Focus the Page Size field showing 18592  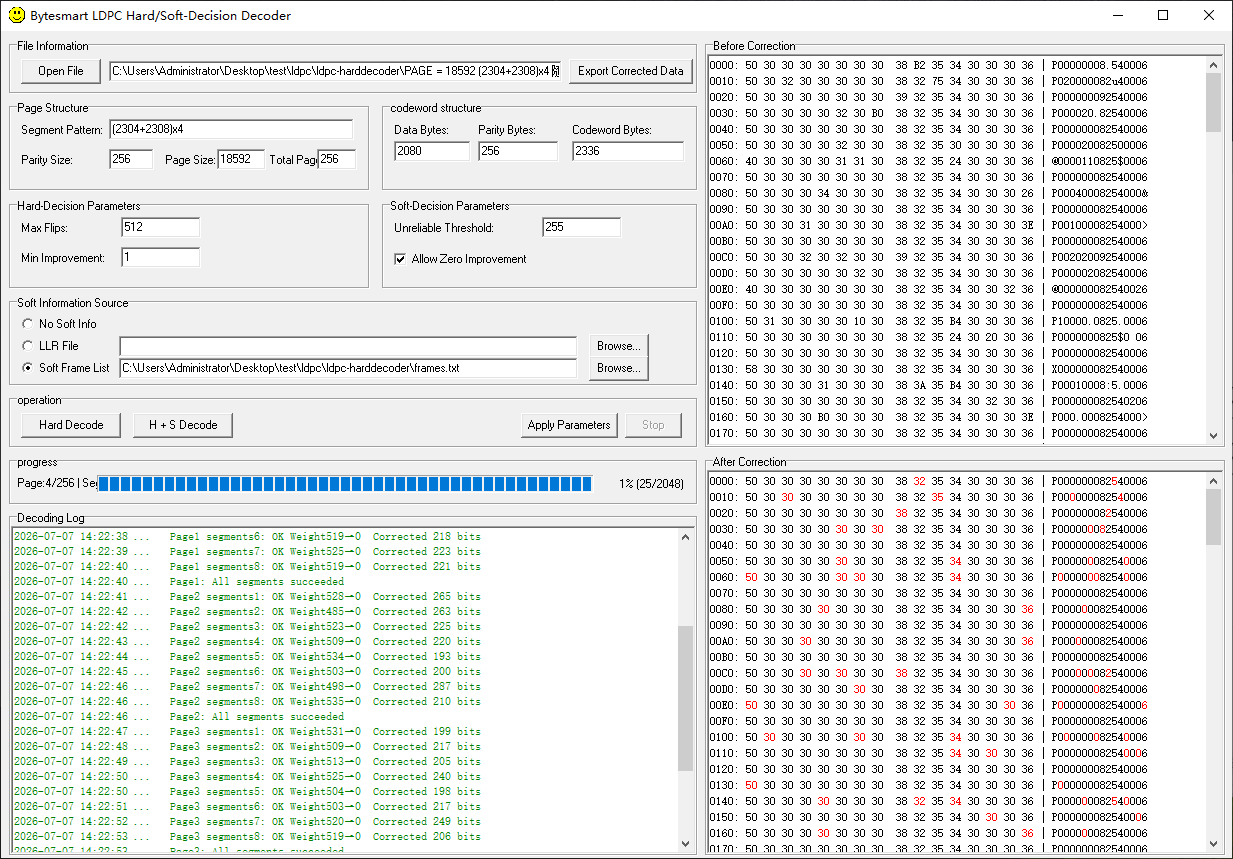point(241,160)
